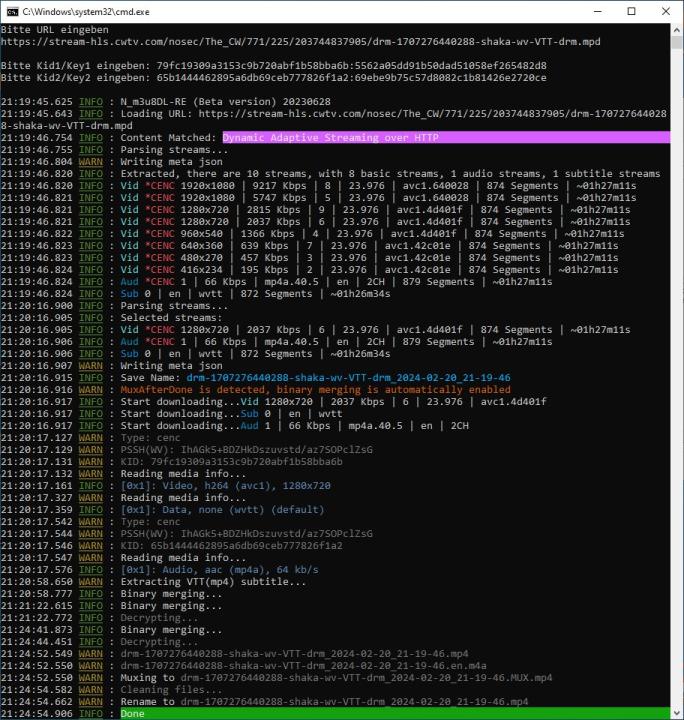Screen dimensions: 684x720
Task: Minimize the cmd.exe window
Action: point(598,11)
